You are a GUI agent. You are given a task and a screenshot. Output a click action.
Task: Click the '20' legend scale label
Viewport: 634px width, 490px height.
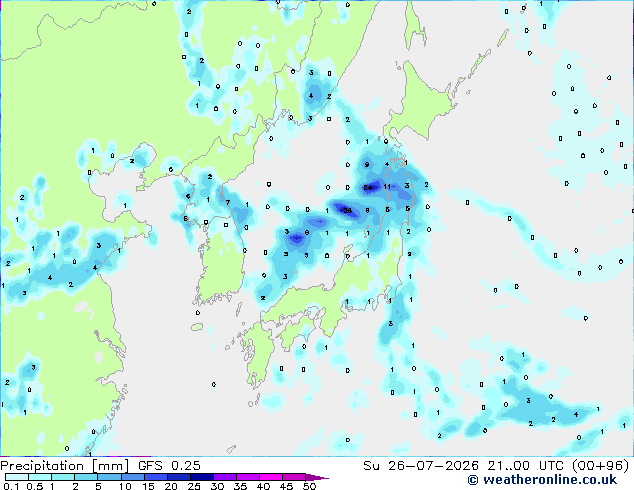click(x=171, y=486)
